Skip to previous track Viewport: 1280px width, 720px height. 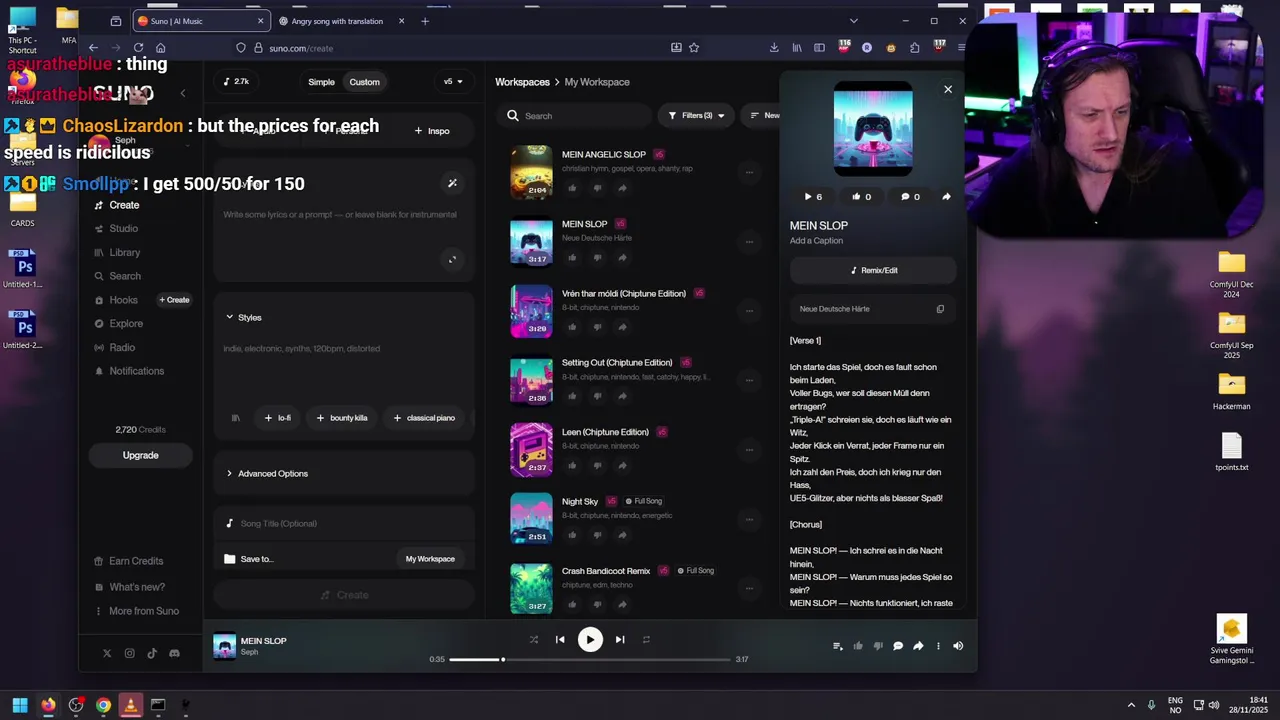560,640
